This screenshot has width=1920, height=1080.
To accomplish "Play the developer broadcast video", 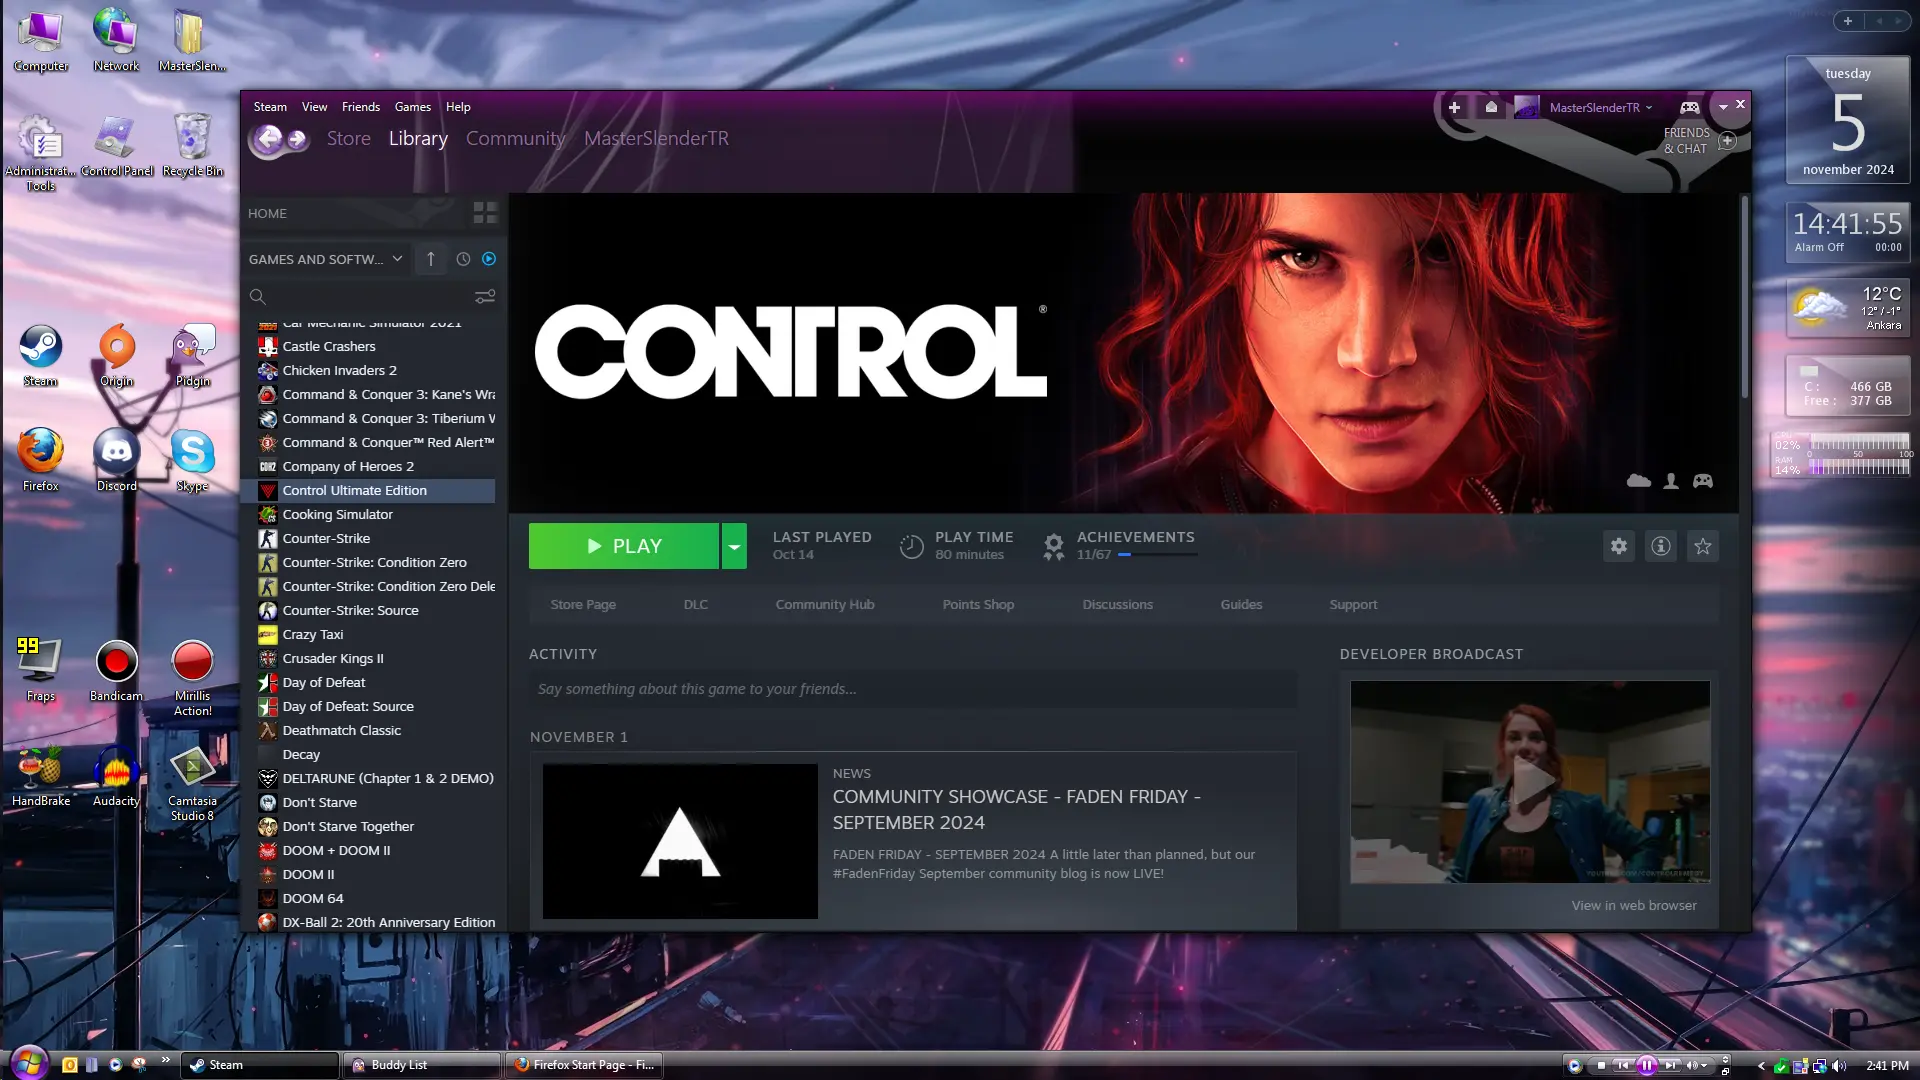I will 1530,782.
